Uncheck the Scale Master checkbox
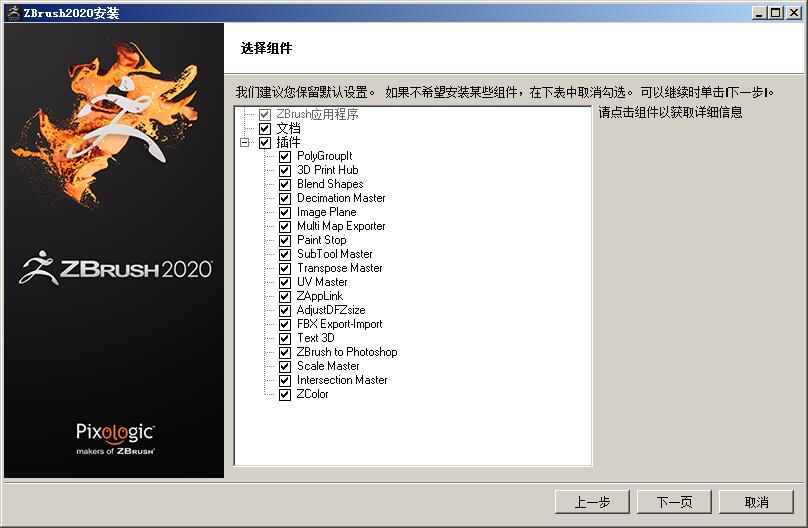The width and height of the screenshot is (808, 528). coord(285,366)
